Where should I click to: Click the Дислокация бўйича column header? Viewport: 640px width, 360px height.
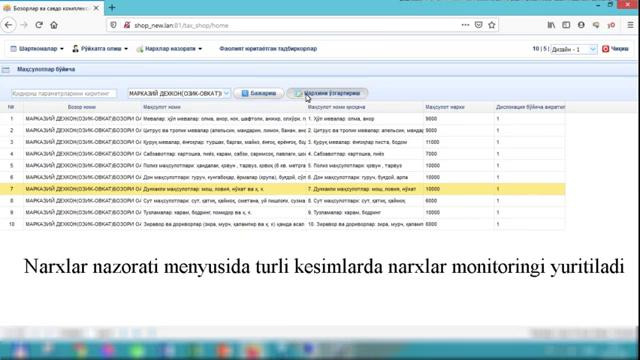[530, 107]
